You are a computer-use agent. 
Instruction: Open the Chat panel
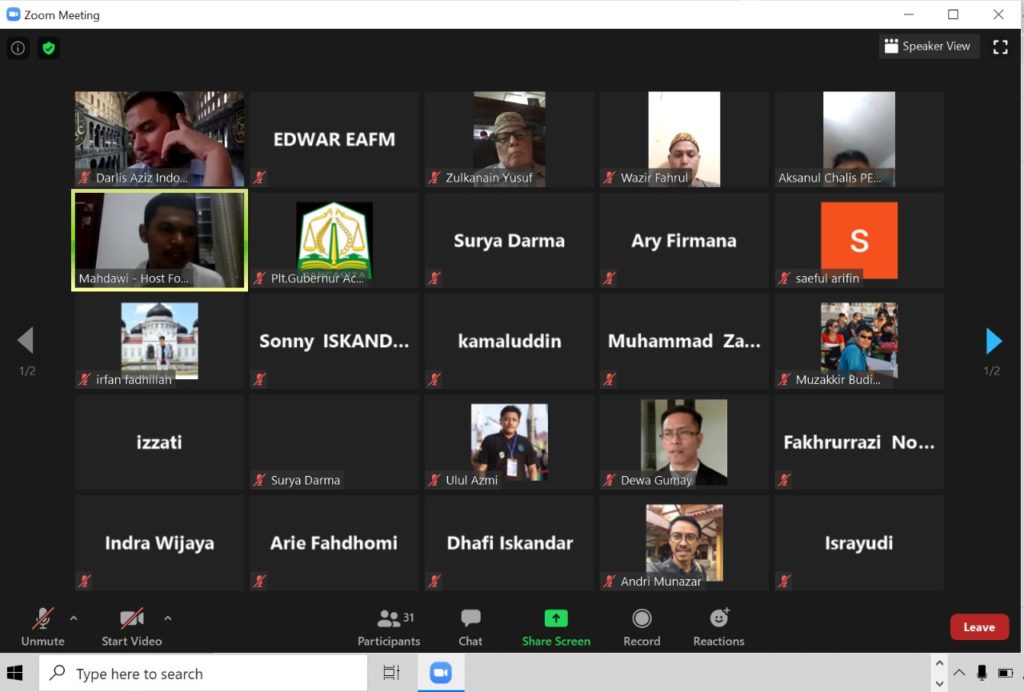click(470, 627)
